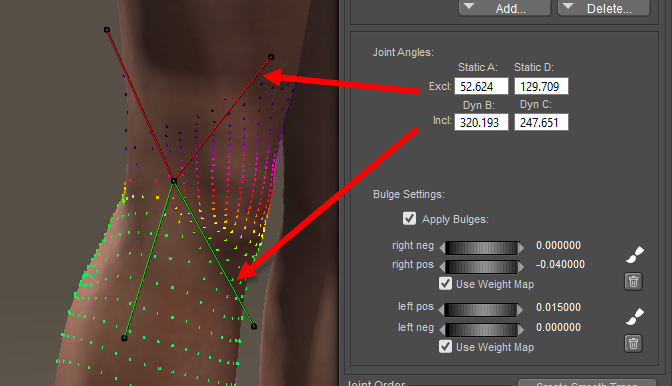Toggle Use Weight Map under left neg

445,346
